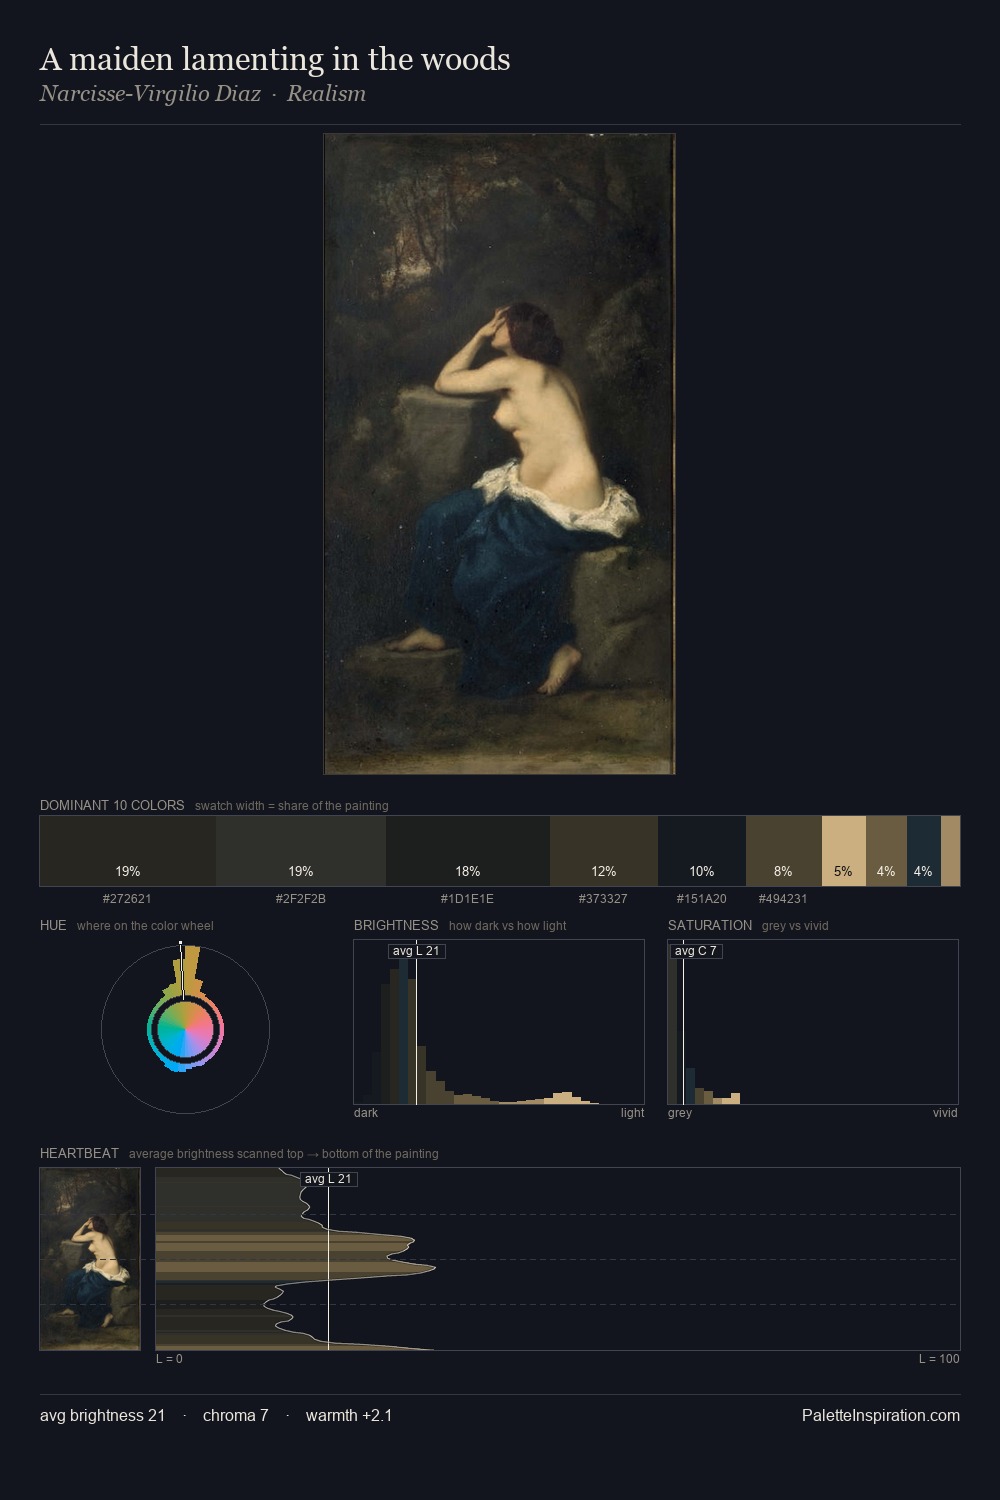Click the 'HEARTBEAT' section heading
The height and width of the screenshot is (1500, 1000).
(79, 1153)
